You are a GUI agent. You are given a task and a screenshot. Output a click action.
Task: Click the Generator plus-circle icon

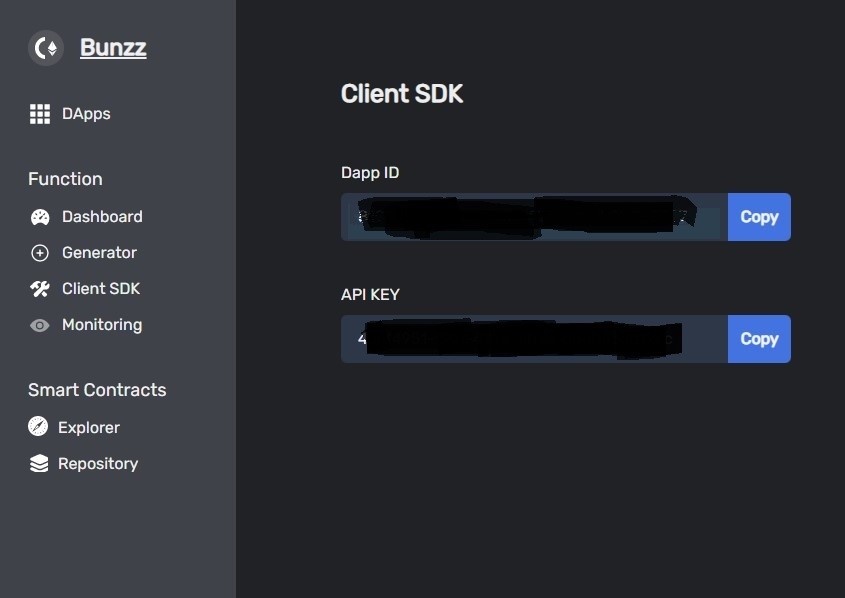40,253
